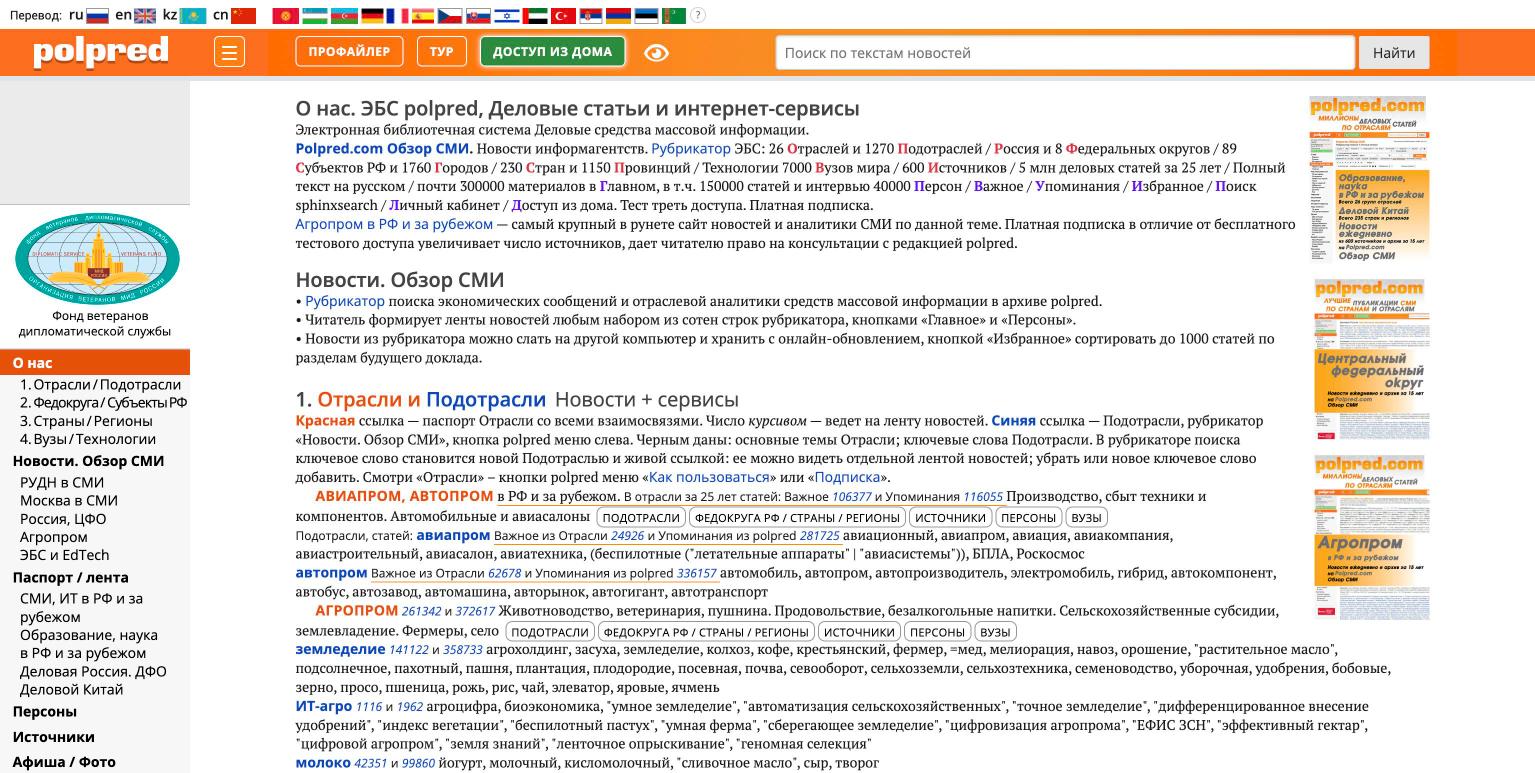Click the polpred logo in header
The width and height of the screenshot is (1535, 773).
(101, 51)
